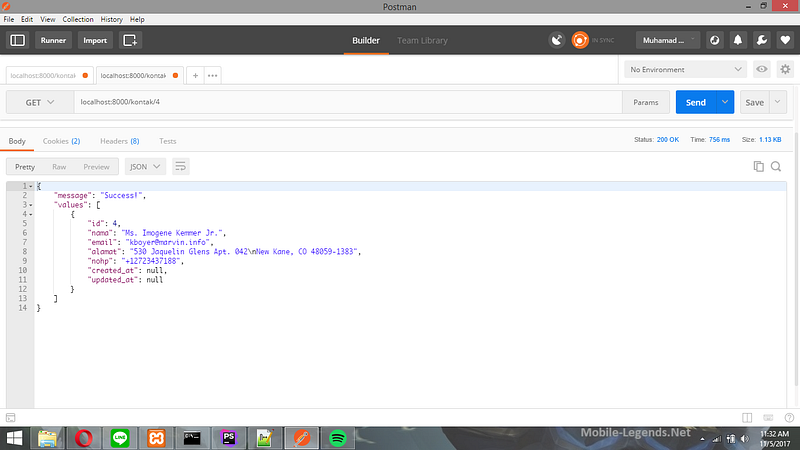This screenshot has width=800, height=450.
Task: Click the 200 OK status text
Action: [668, 139]
